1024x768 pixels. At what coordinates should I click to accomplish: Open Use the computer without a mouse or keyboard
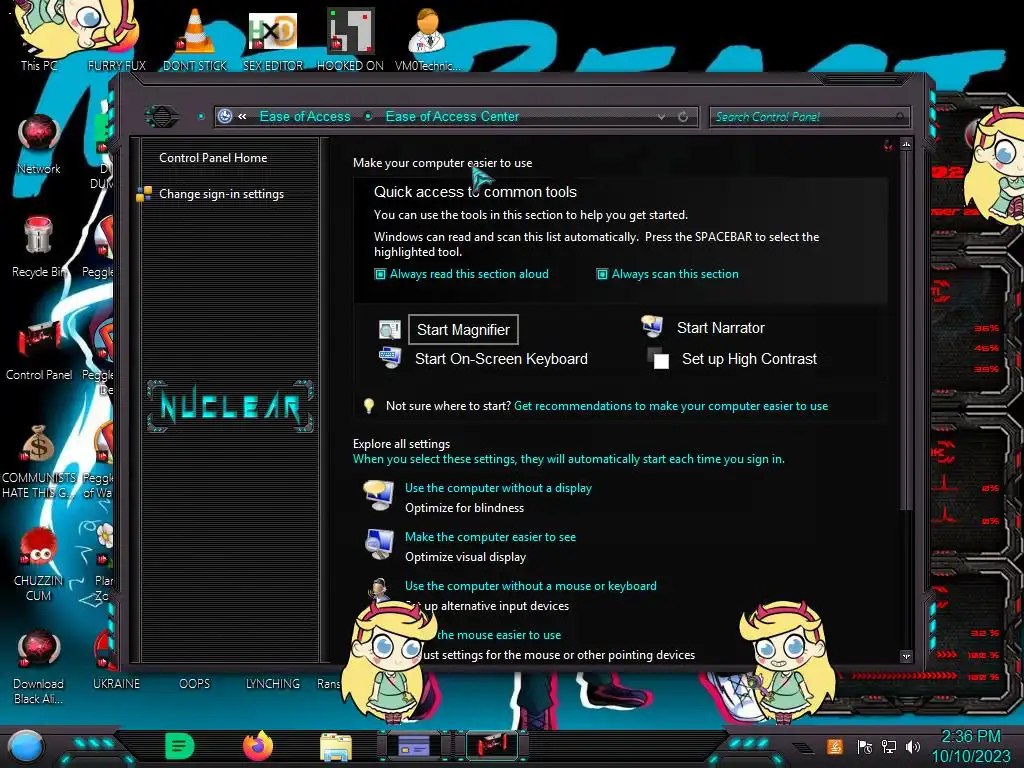pyautogui.click(x=531, y=586)
